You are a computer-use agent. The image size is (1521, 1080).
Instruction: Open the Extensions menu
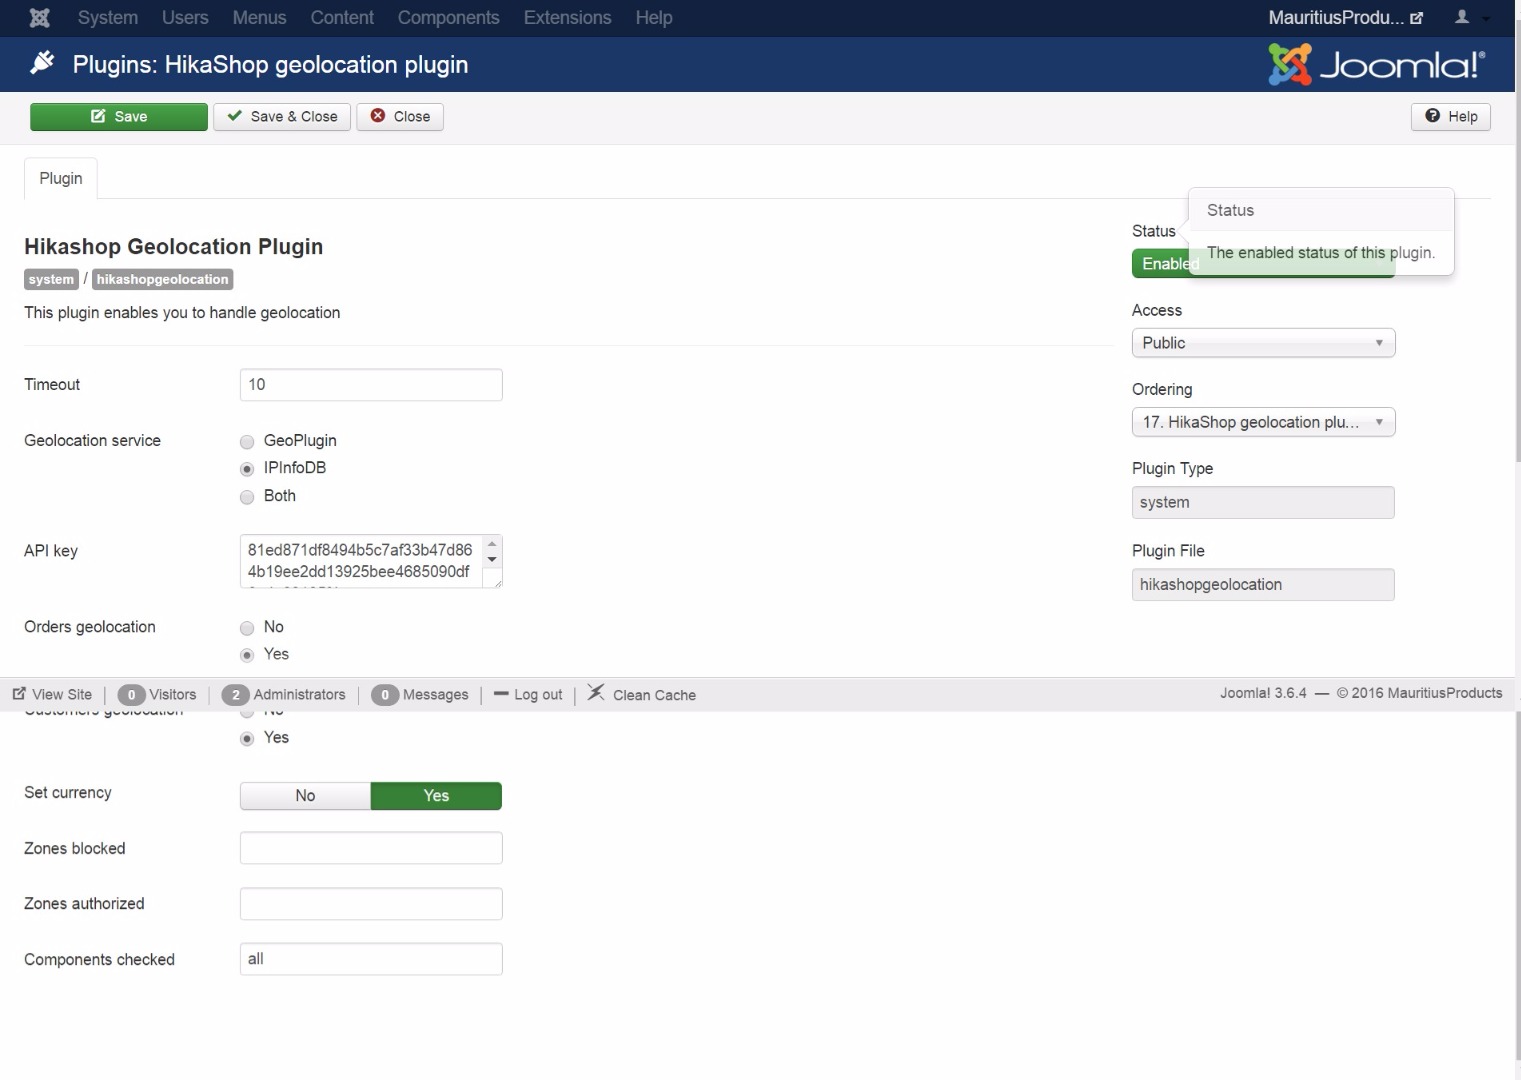tap(567, 18)
